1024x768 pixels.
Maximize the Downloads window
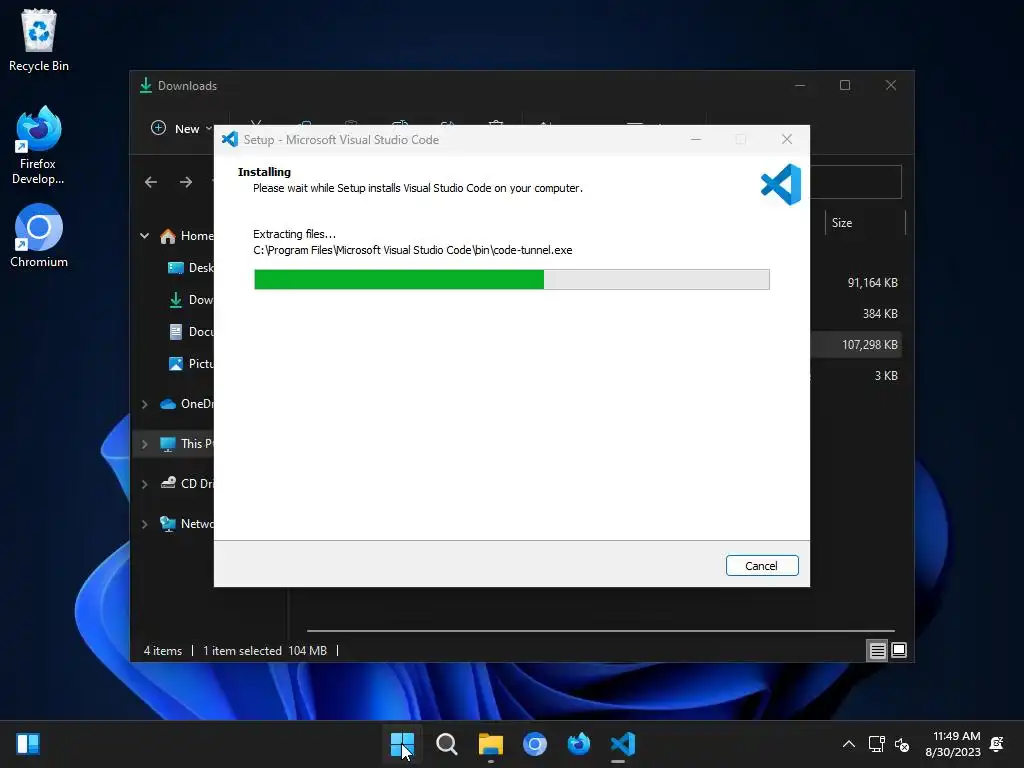tap(845, 86)
